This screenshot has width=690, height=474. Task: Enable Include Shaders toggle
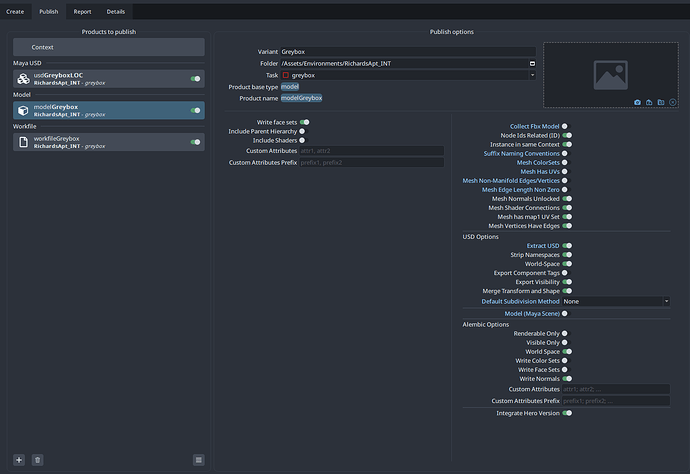pyautogui.click(x=302, y=140)
